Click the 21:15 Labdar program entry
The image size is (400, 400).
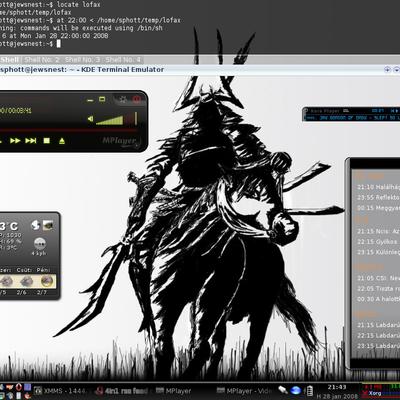pyautogui.click(x=378, y=325)
